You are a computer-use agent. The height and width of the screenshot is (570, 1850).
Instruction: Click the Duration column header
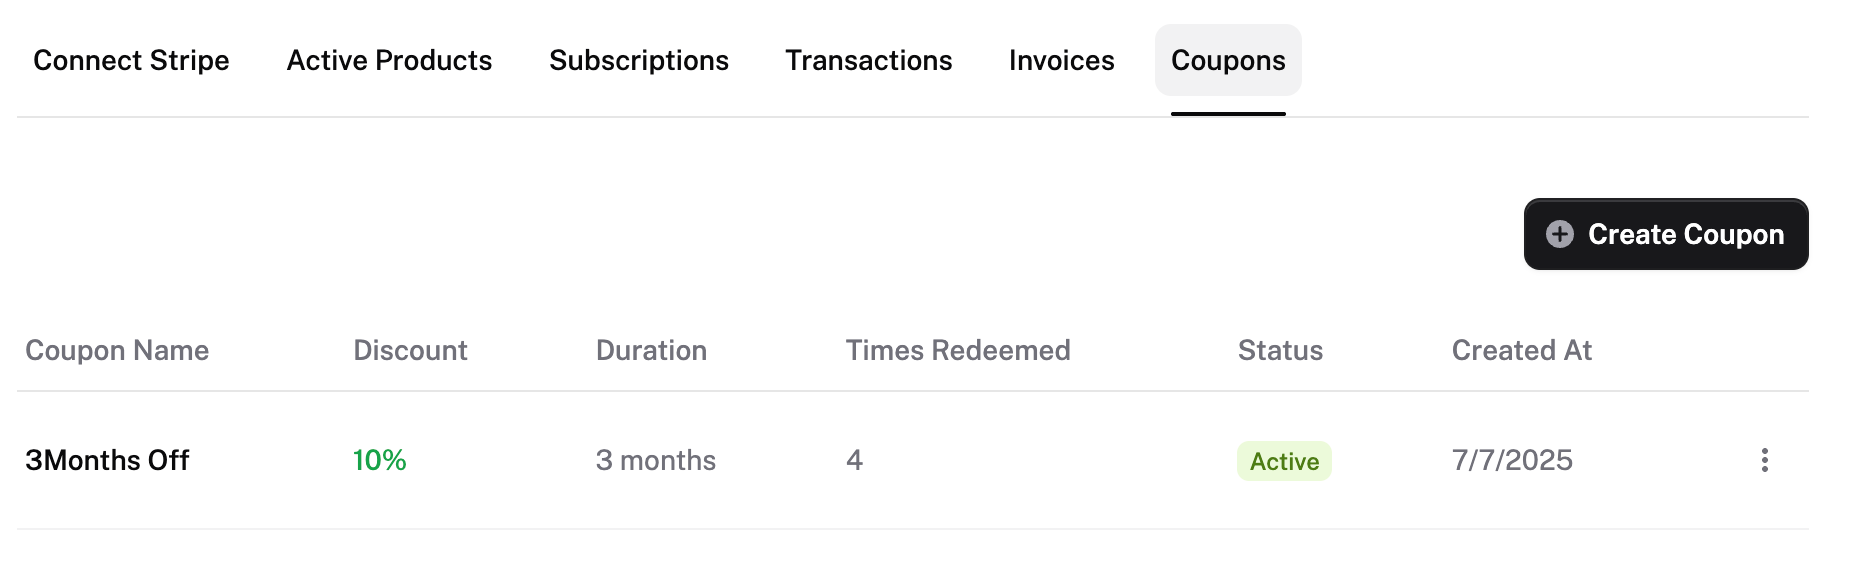click(651, 351)
